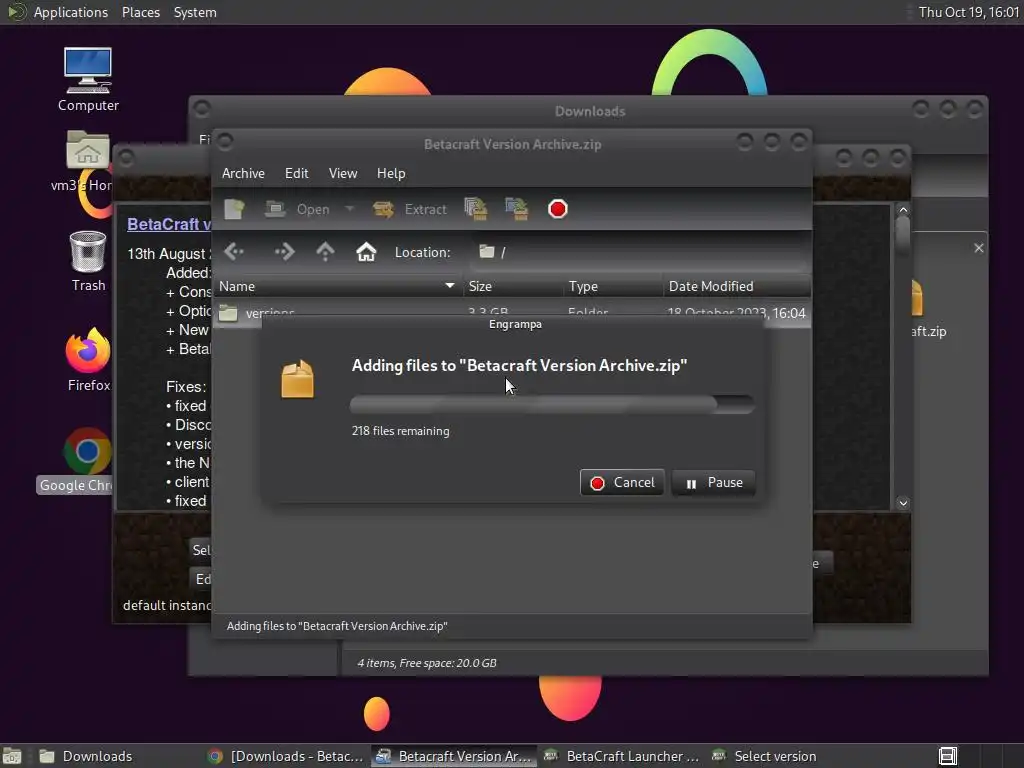Click the X close icon in Downloads side pane
The image size is (1024, 768).
click(x=978, y=248)
